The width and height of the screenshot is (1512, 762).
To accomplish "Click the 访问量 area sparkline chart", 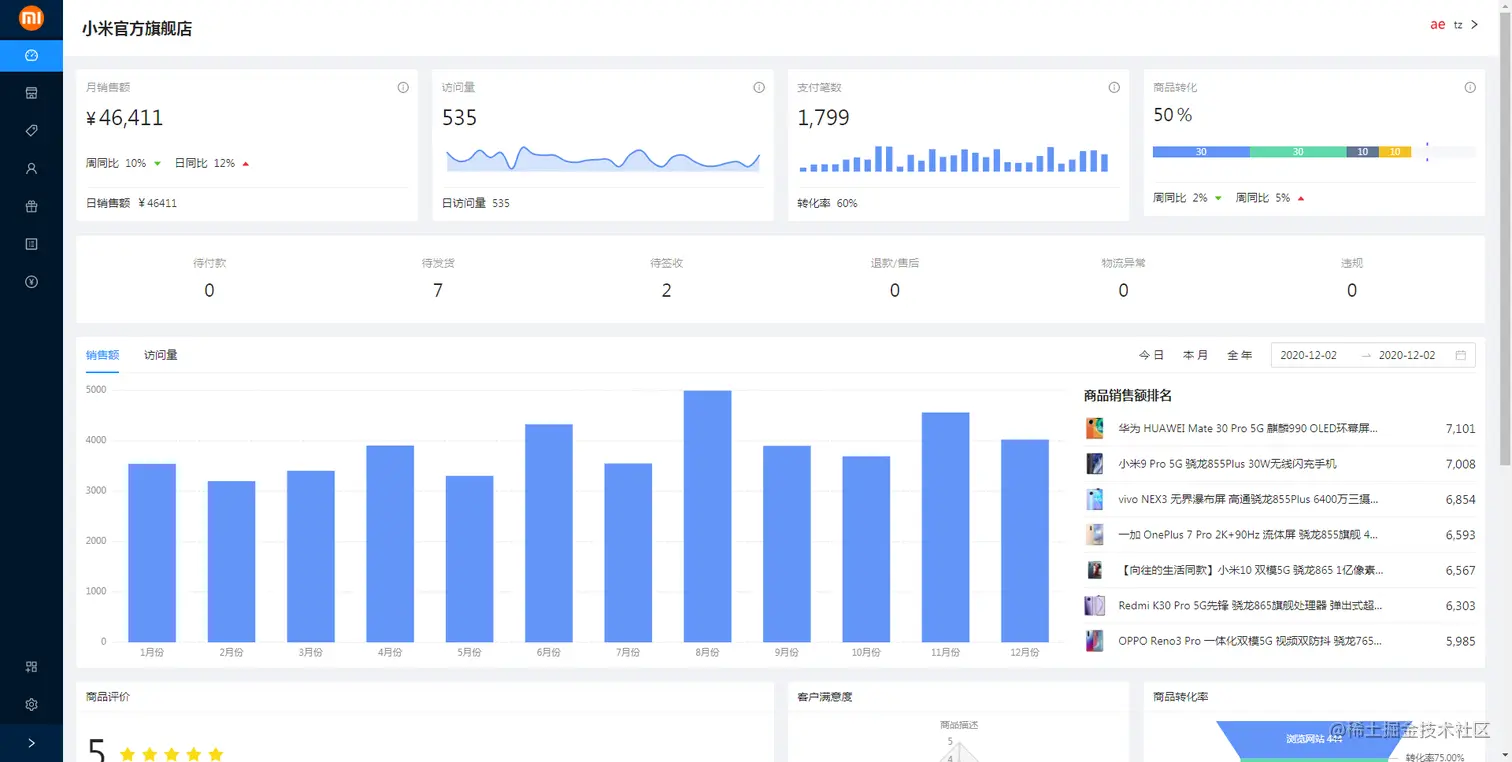I will point(603,159).
